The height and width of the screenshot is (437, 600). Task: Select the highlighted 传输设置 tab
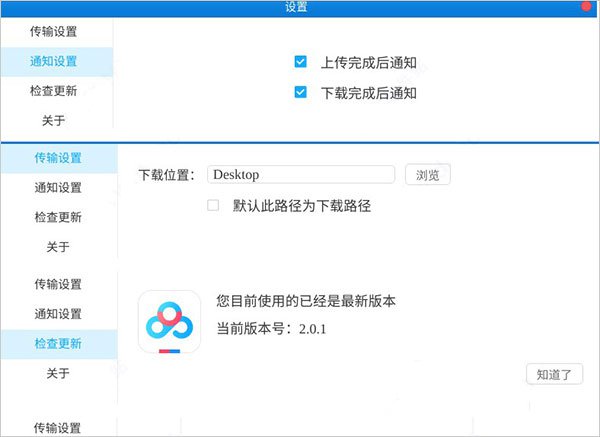(x=58, y=157)
